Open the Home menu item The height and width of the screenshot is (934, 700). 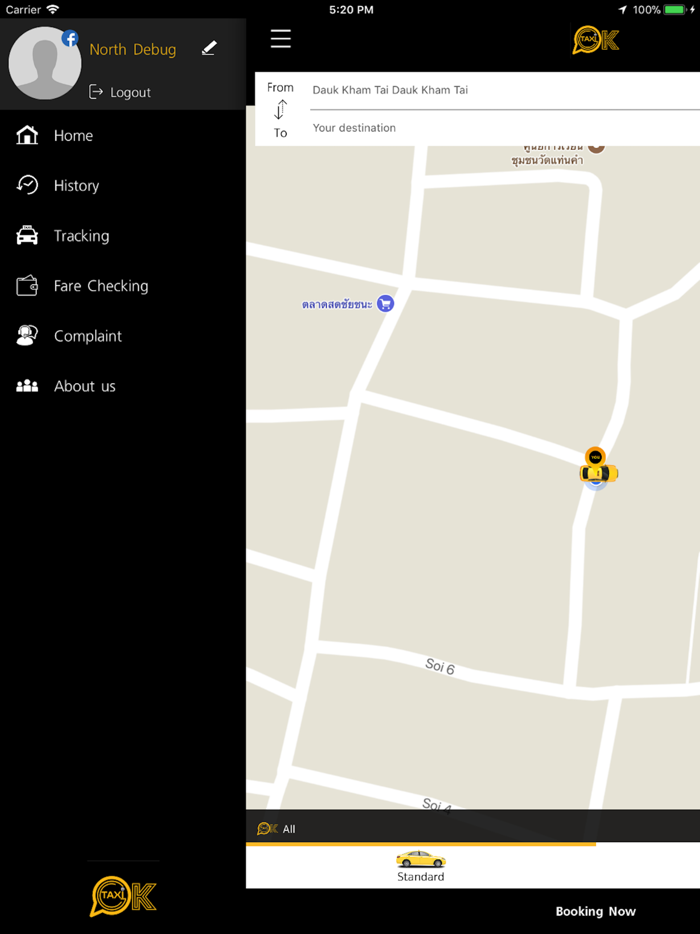coord(73,136)
